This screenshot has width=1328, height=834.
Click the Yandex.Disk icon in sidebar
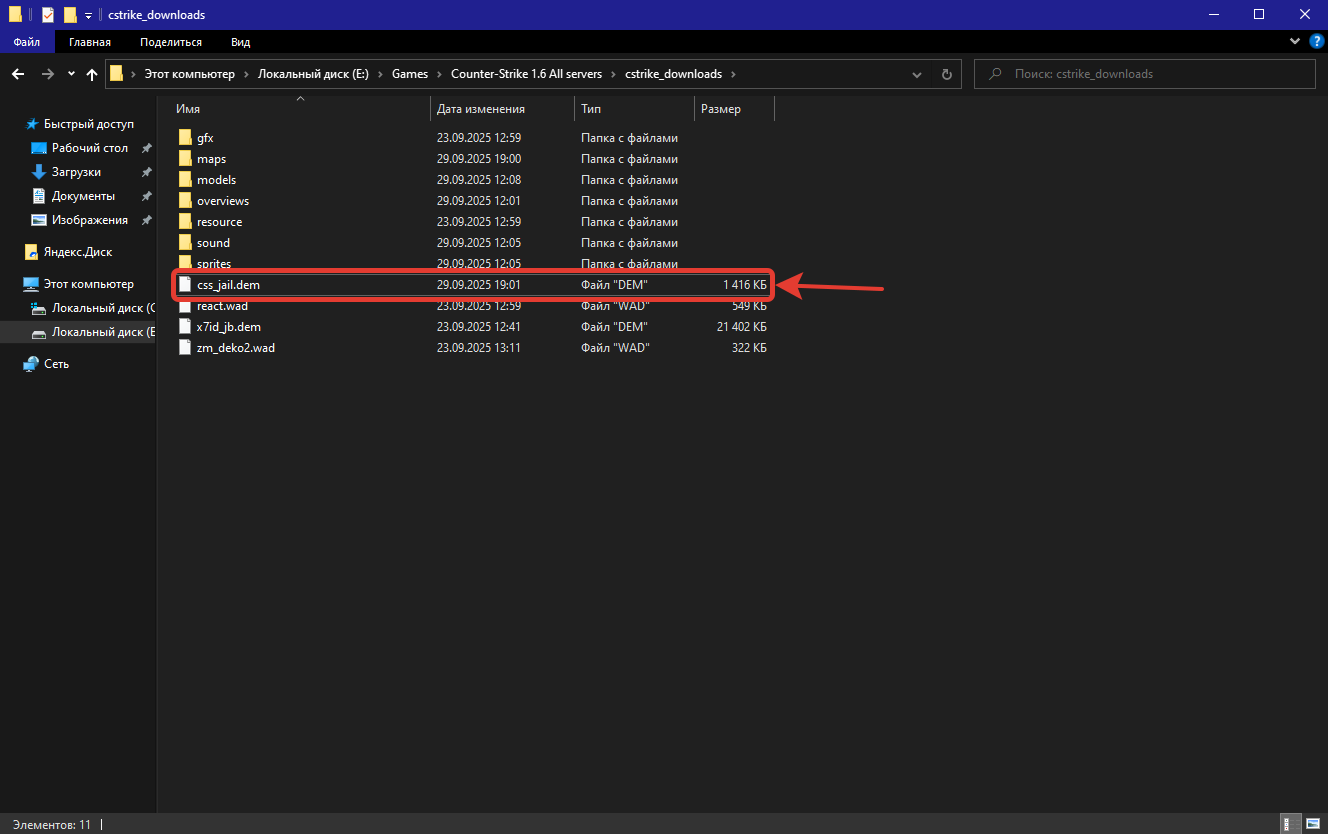tap(31, 252)
